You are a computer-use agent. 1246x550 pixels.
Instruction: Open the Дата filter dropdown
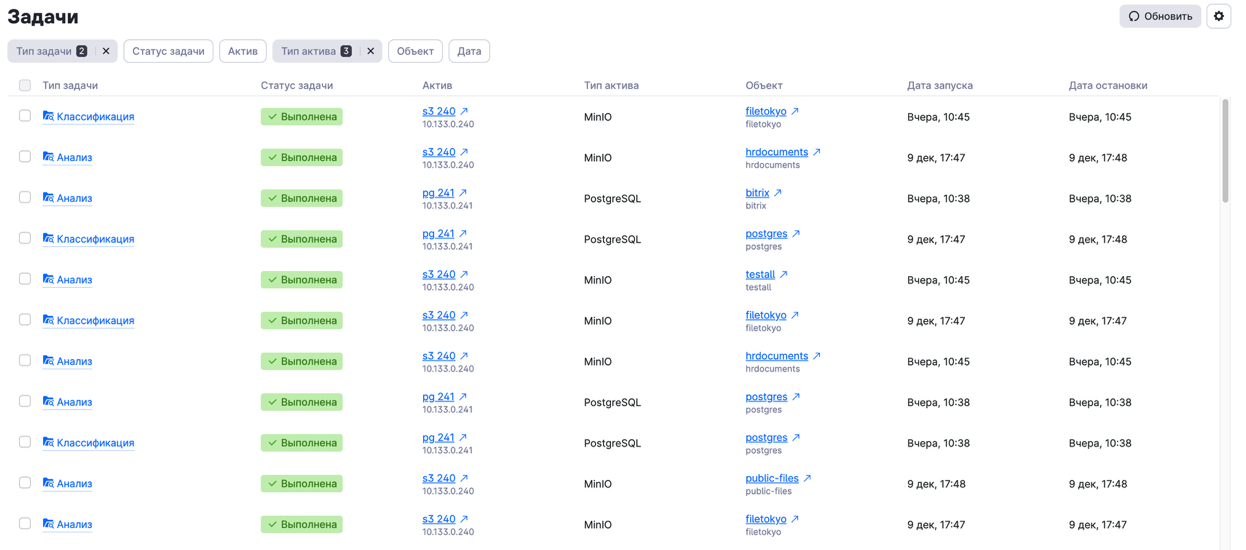pyautogui.click(x=469, y=51)
